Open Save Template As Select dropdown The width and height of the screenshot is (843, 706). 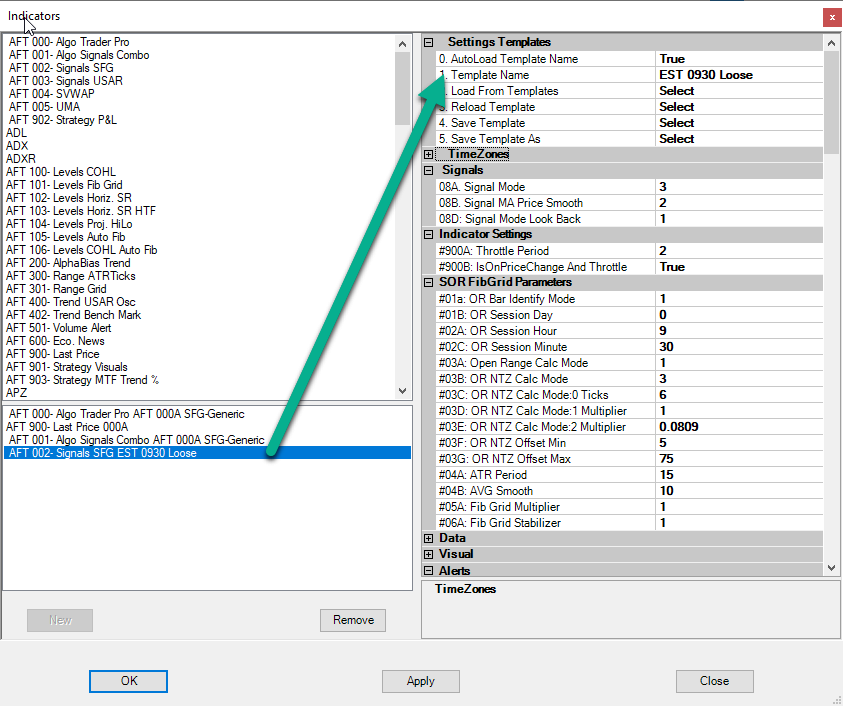coord(738,139)
